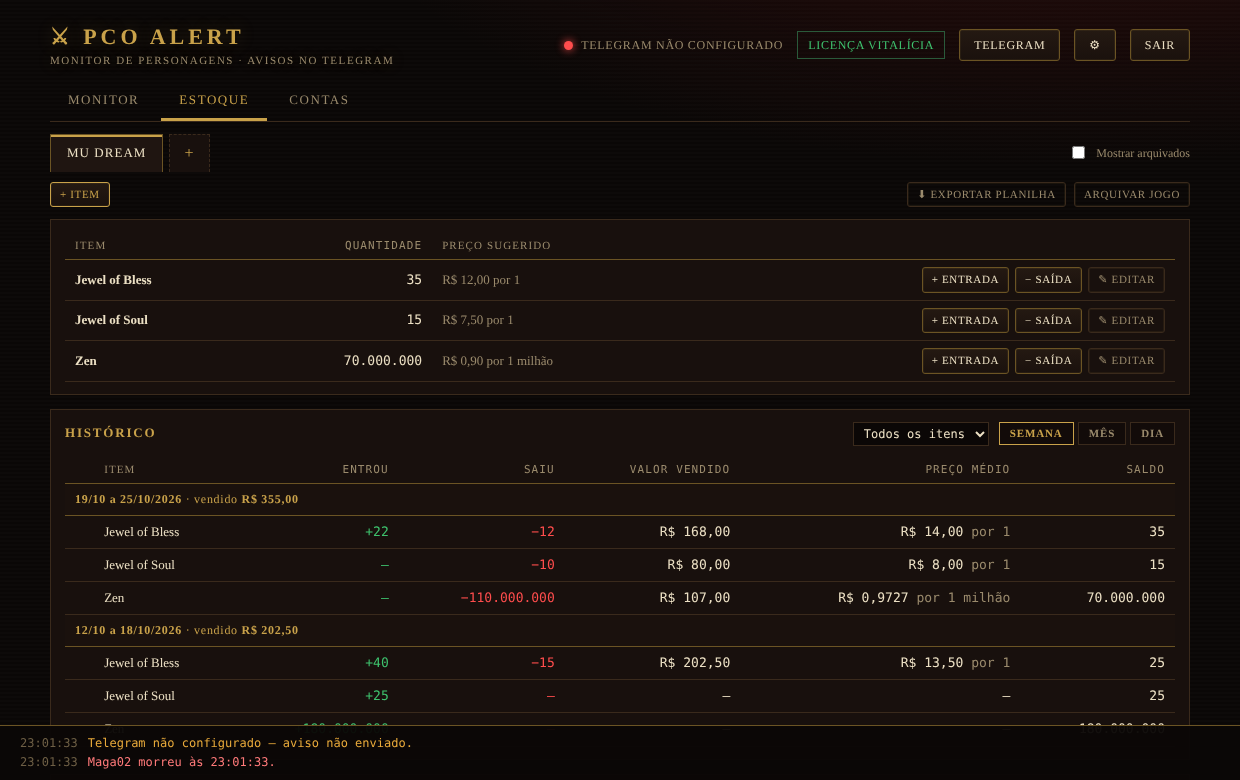This screenshot has width=1240, height=780.
Task: Click the Arquivar Jogo button
Action: tap(1132, 194)
